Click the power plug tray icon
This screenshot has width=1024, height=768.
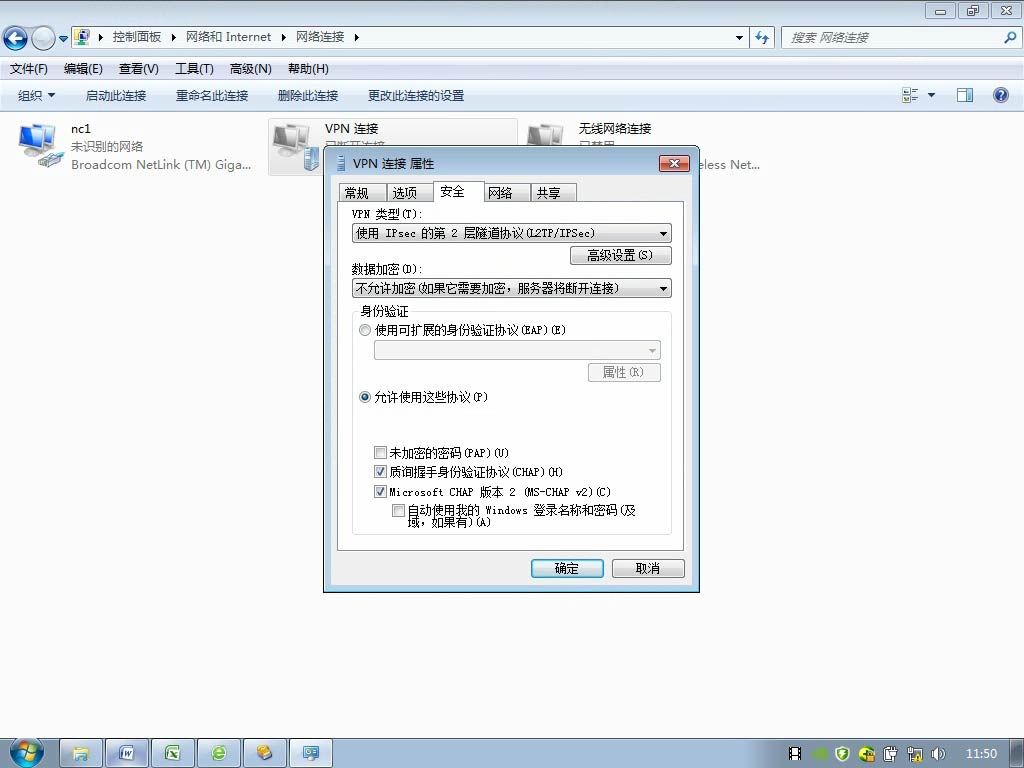click(891, 754)
